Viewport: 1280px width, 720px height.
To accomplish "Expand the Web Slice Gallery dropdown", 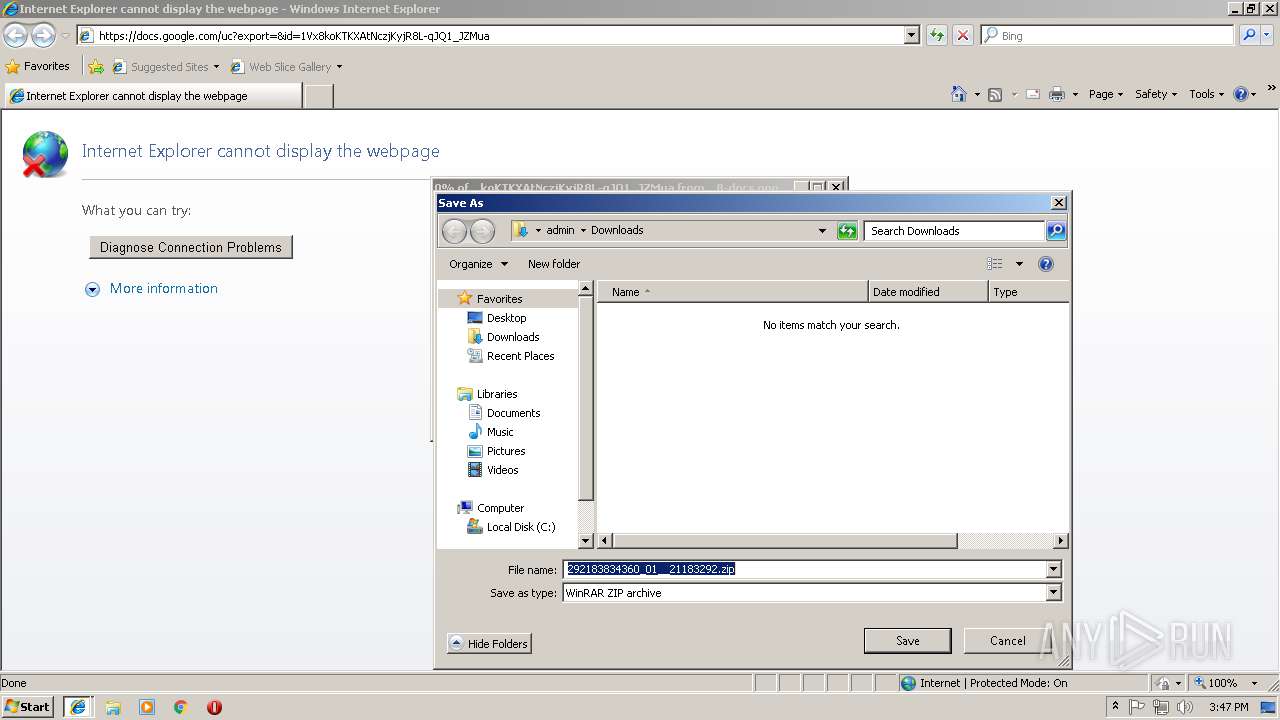I will click(339, 67).
